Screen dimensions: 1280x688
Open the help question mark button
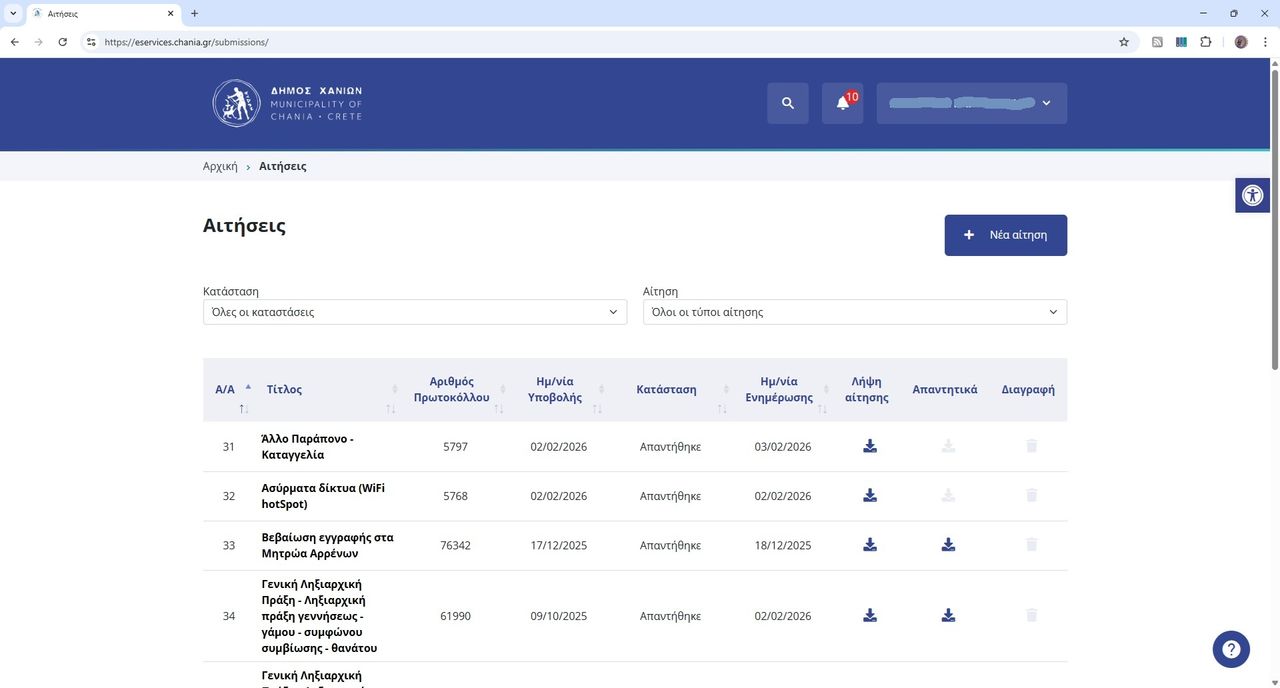1231,649
